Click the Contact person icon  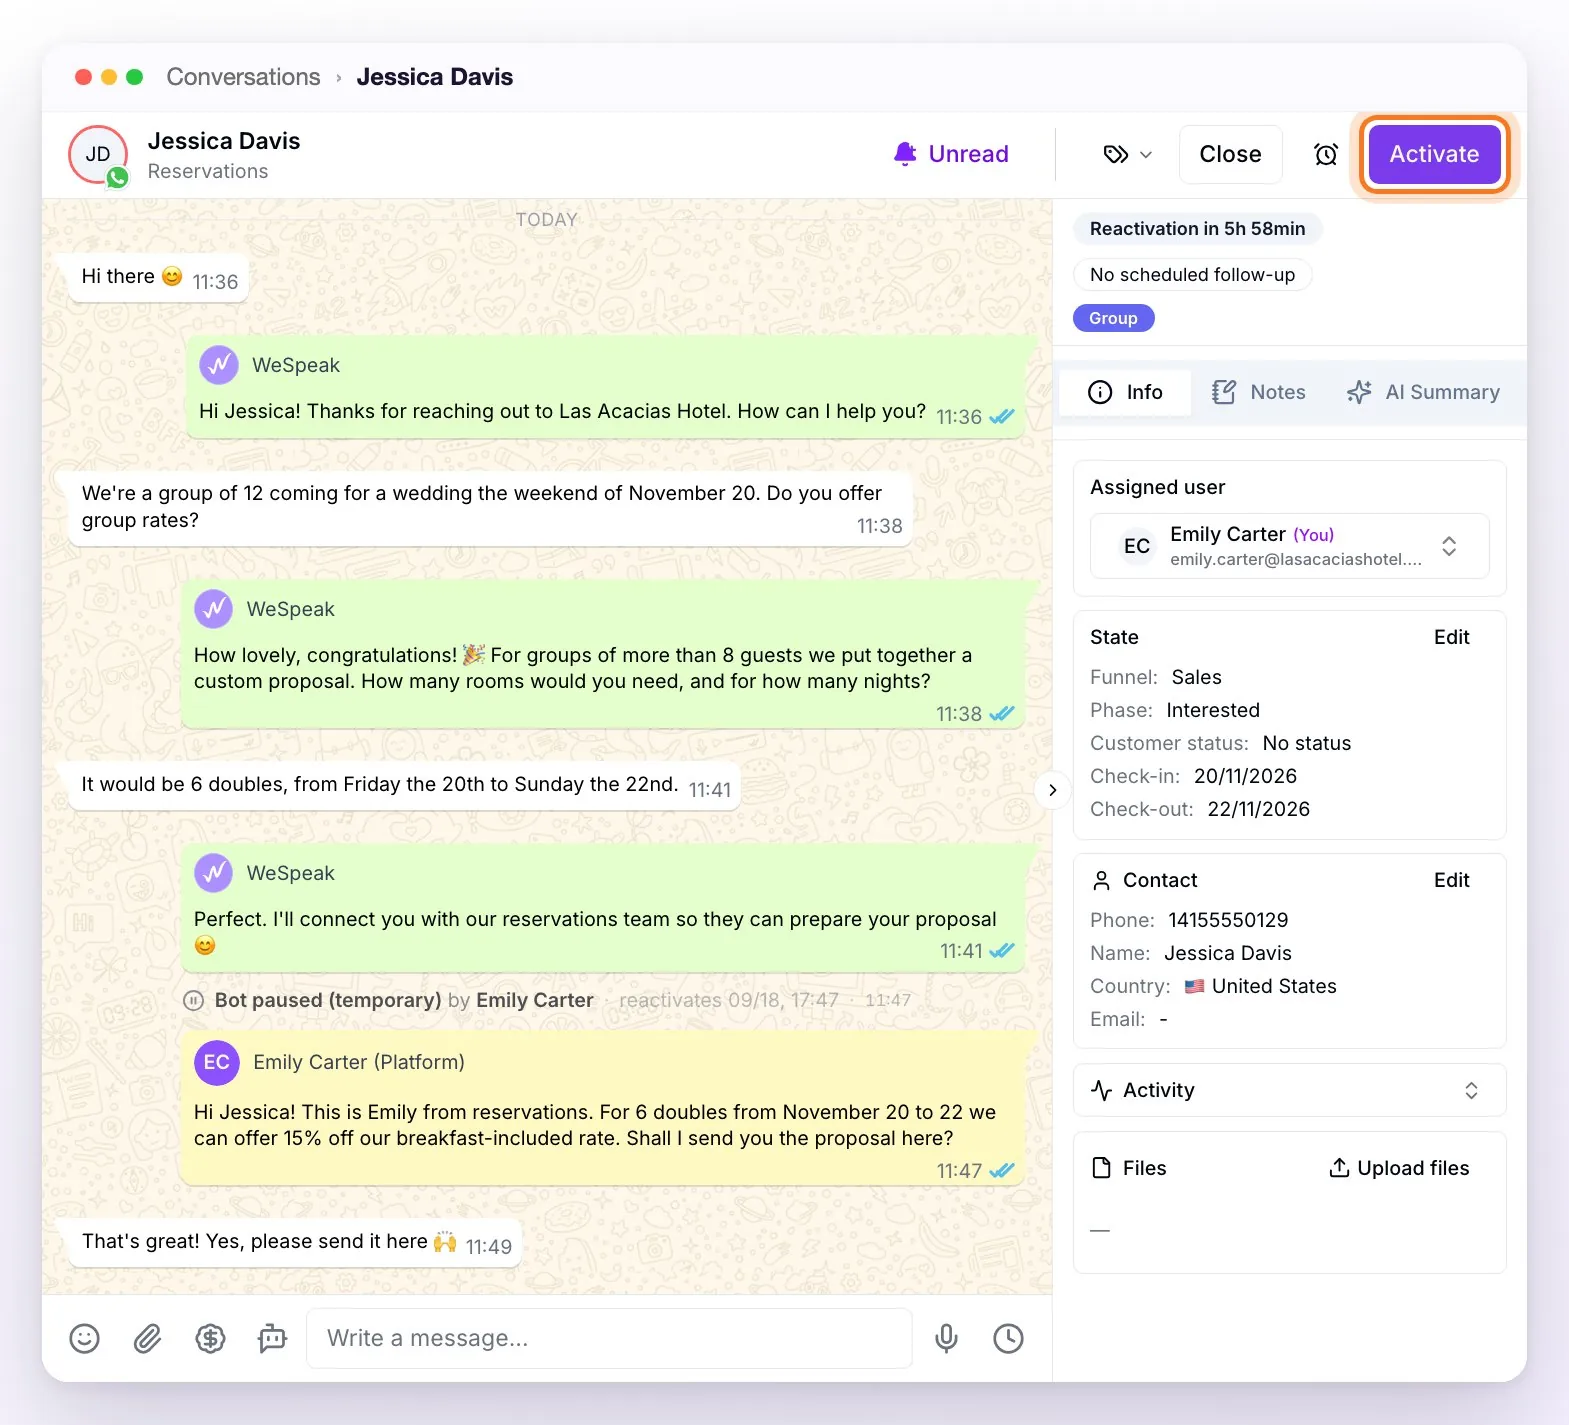1101,880
